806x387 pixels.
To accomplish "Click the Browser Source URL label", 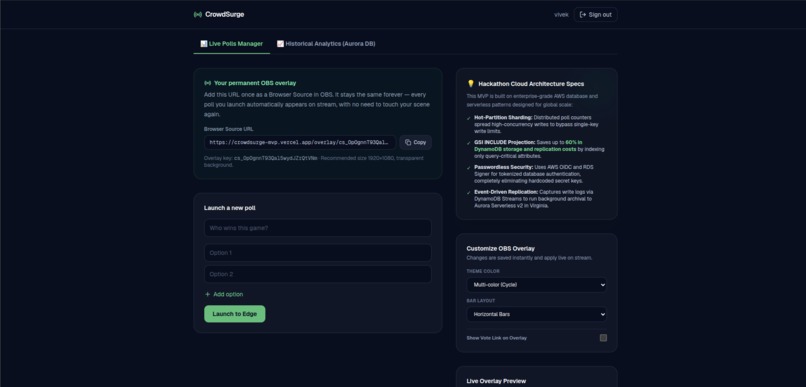I will pos(228,129).
